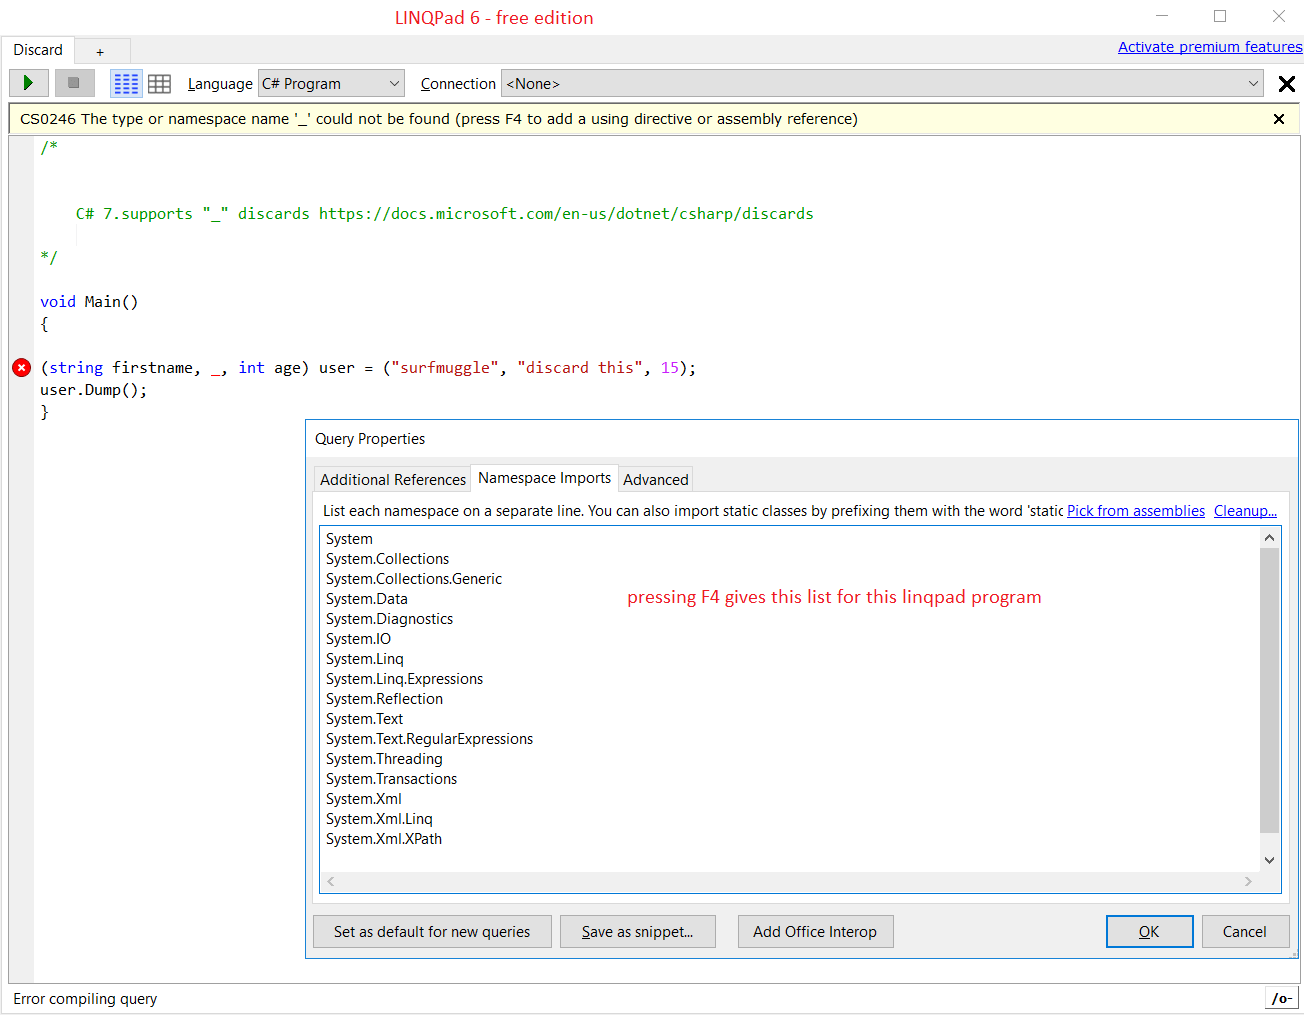Select the System.Reflection namespace line
Screen dimensions: 1304x1015
click(385, 699)
